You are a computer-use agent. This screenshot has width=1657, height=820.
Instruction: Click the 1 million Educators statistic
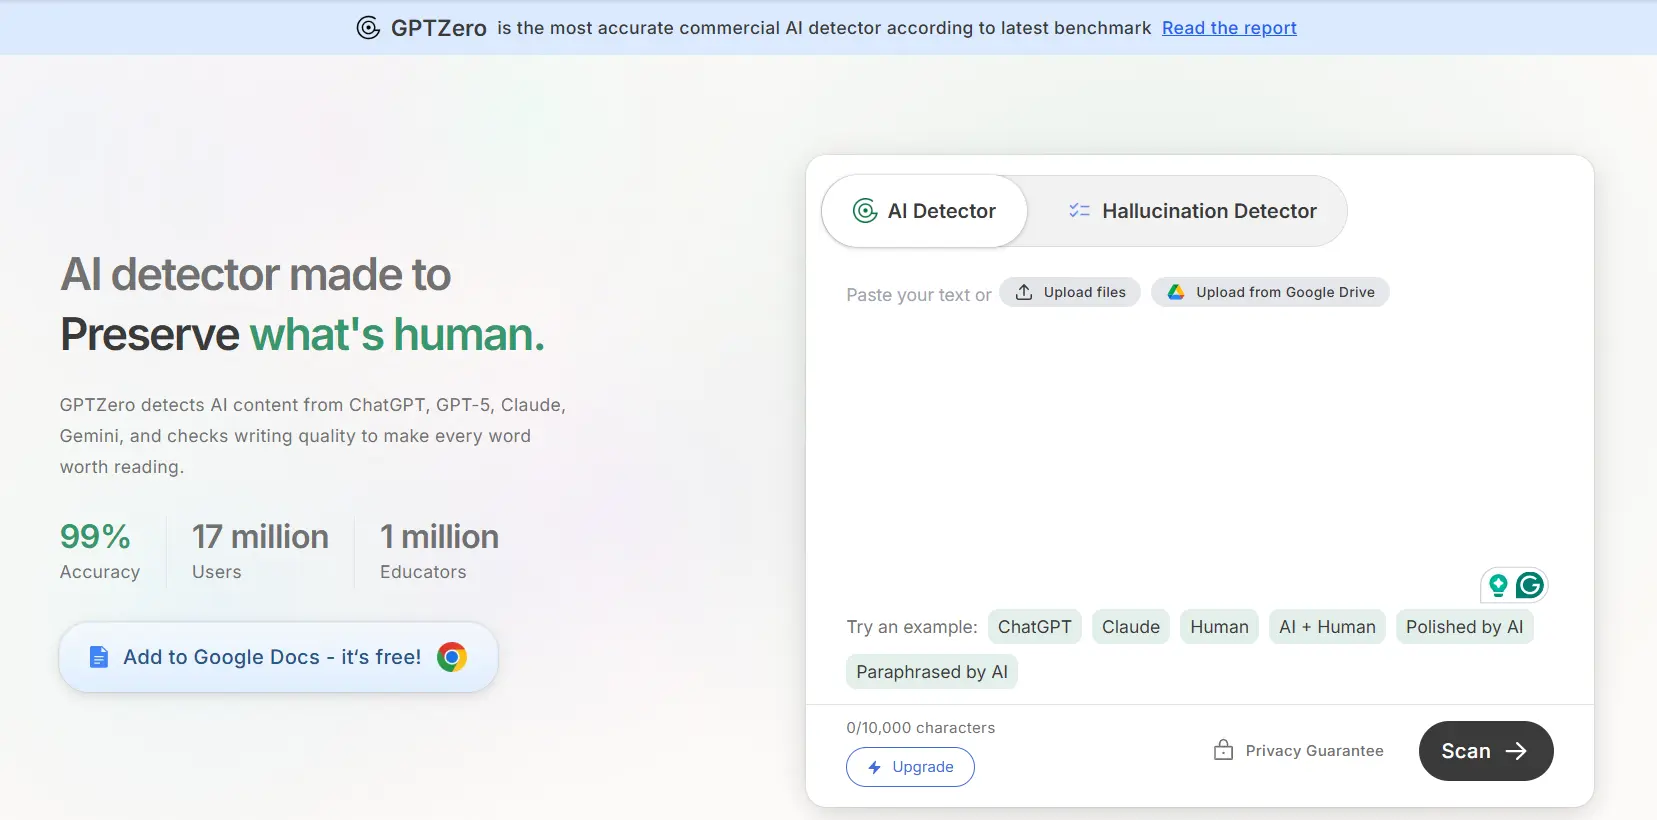[x=439, y=550]
